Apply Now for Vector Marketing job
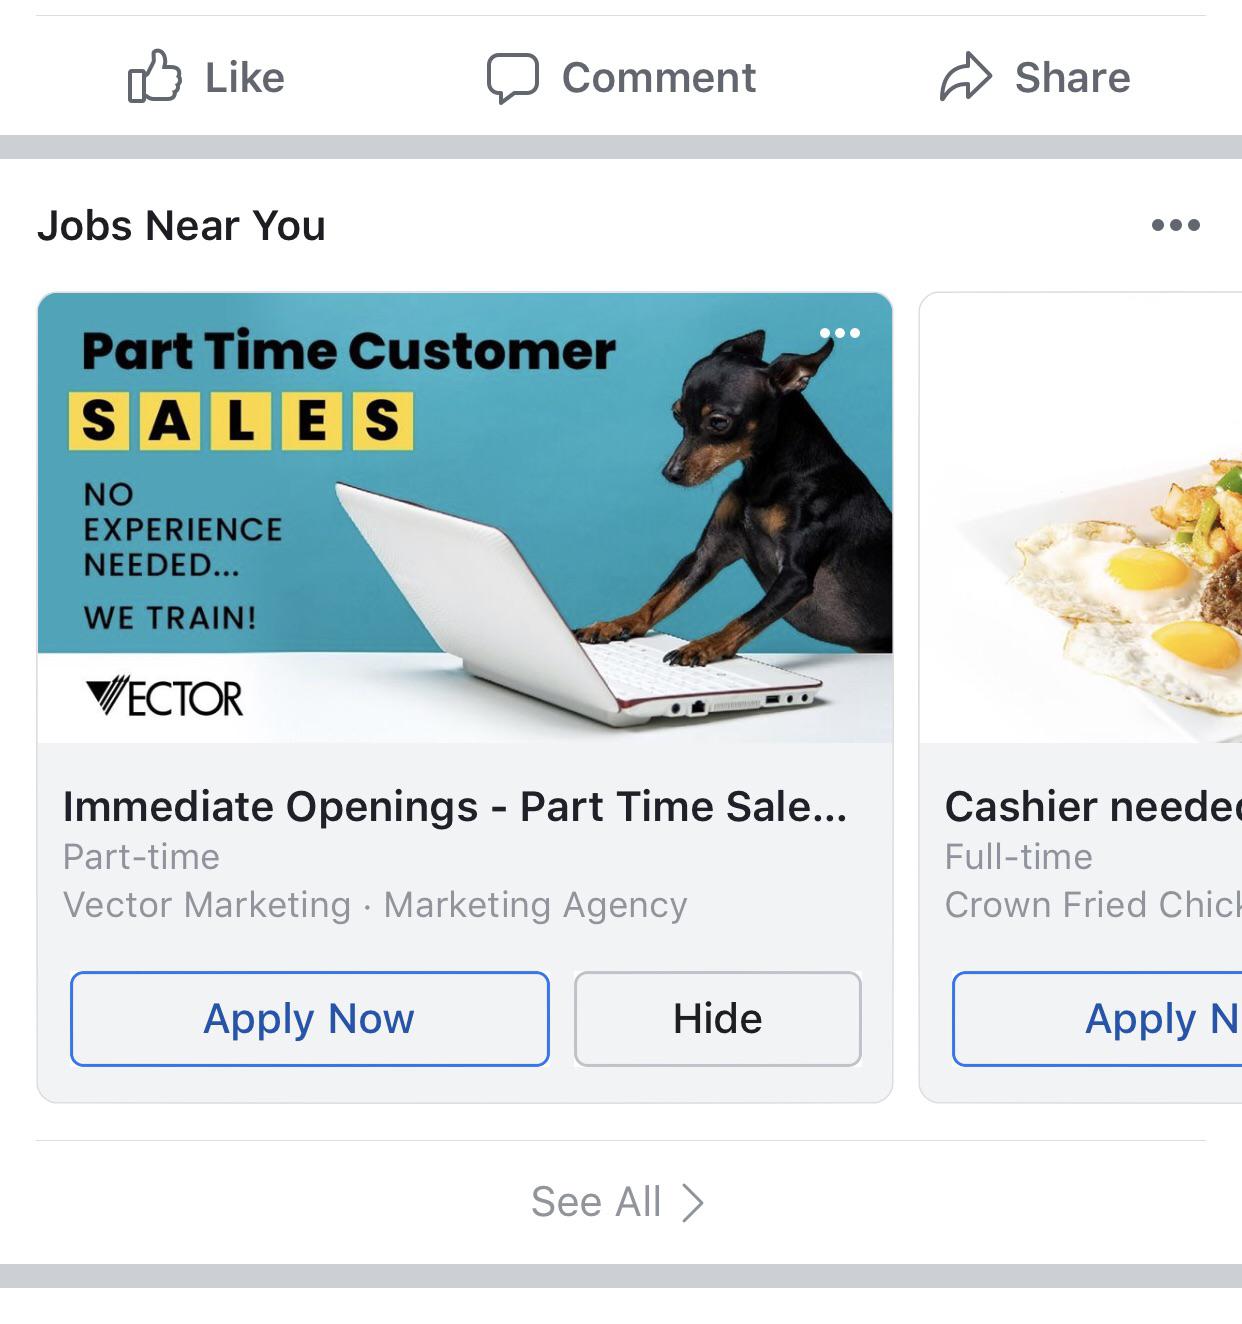This screenshot has width=1242, height=1324. point(309,1018)
